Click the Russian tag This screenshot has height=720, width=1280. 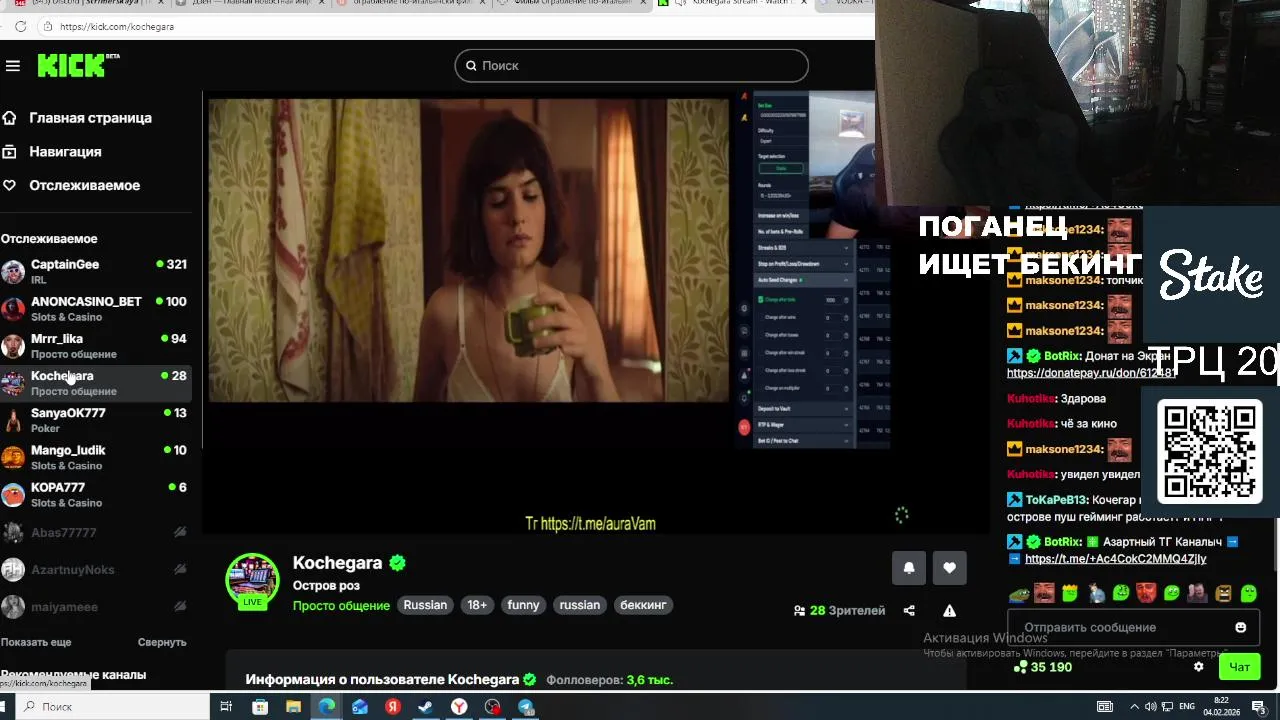point(425,605)
